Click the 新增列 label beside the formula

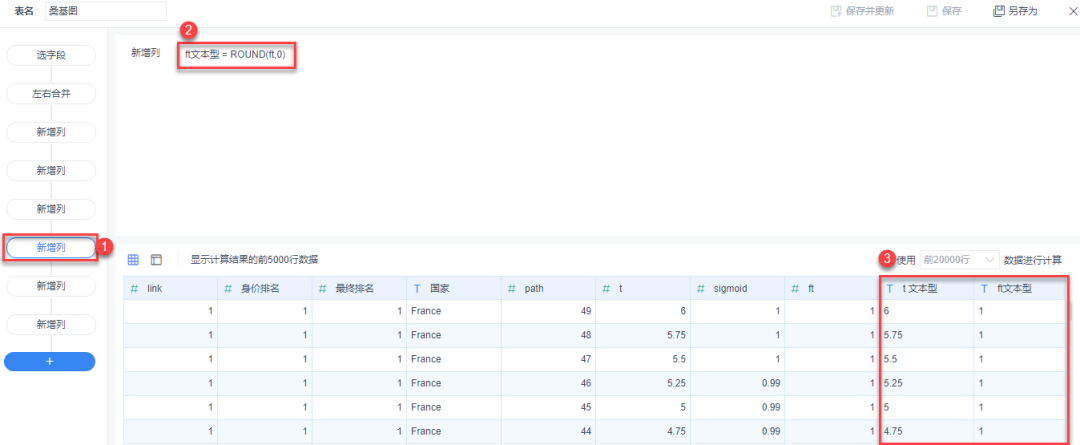coord(145,53)
